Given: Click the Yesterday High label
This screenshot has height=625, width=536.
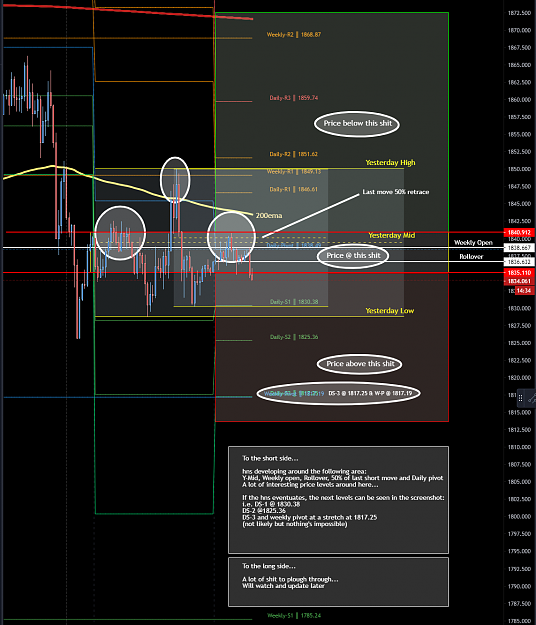Looking at the screenshot, I should [x=390, y=163].
